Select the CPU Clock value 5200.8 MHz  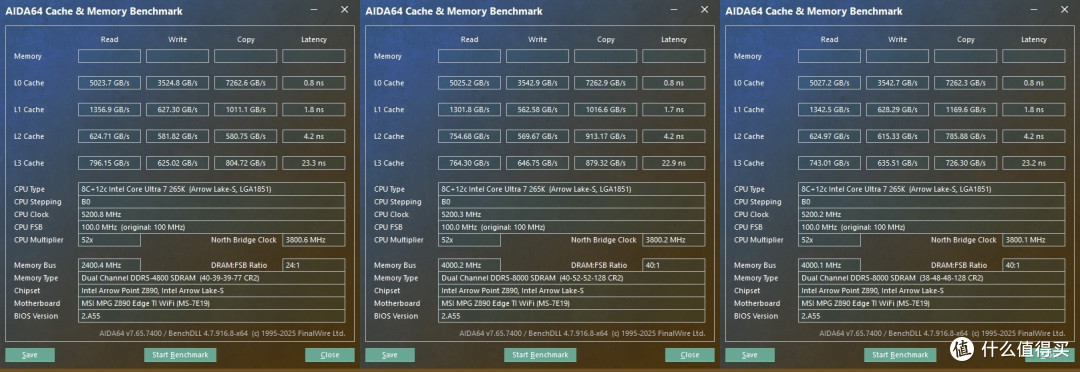tap(211, 214)
